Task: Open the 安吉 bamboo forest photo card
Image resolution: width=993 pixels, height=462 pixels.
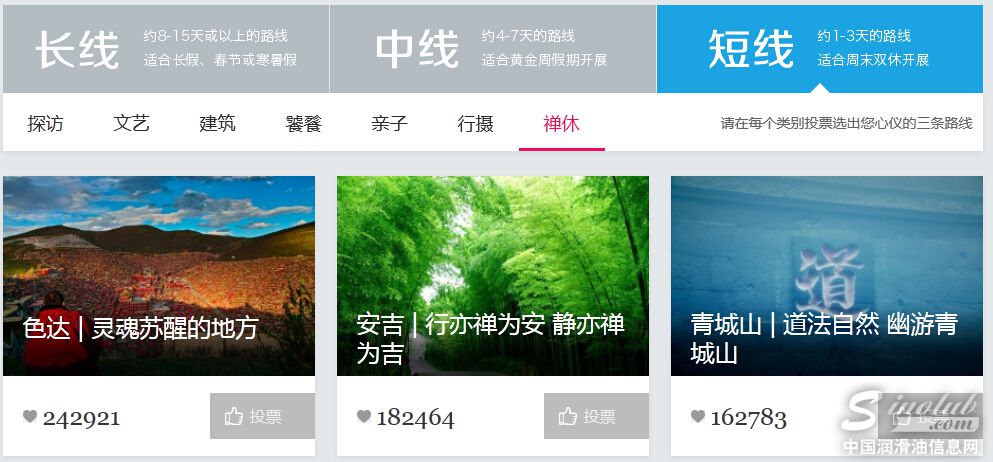Action: [493, 276]
